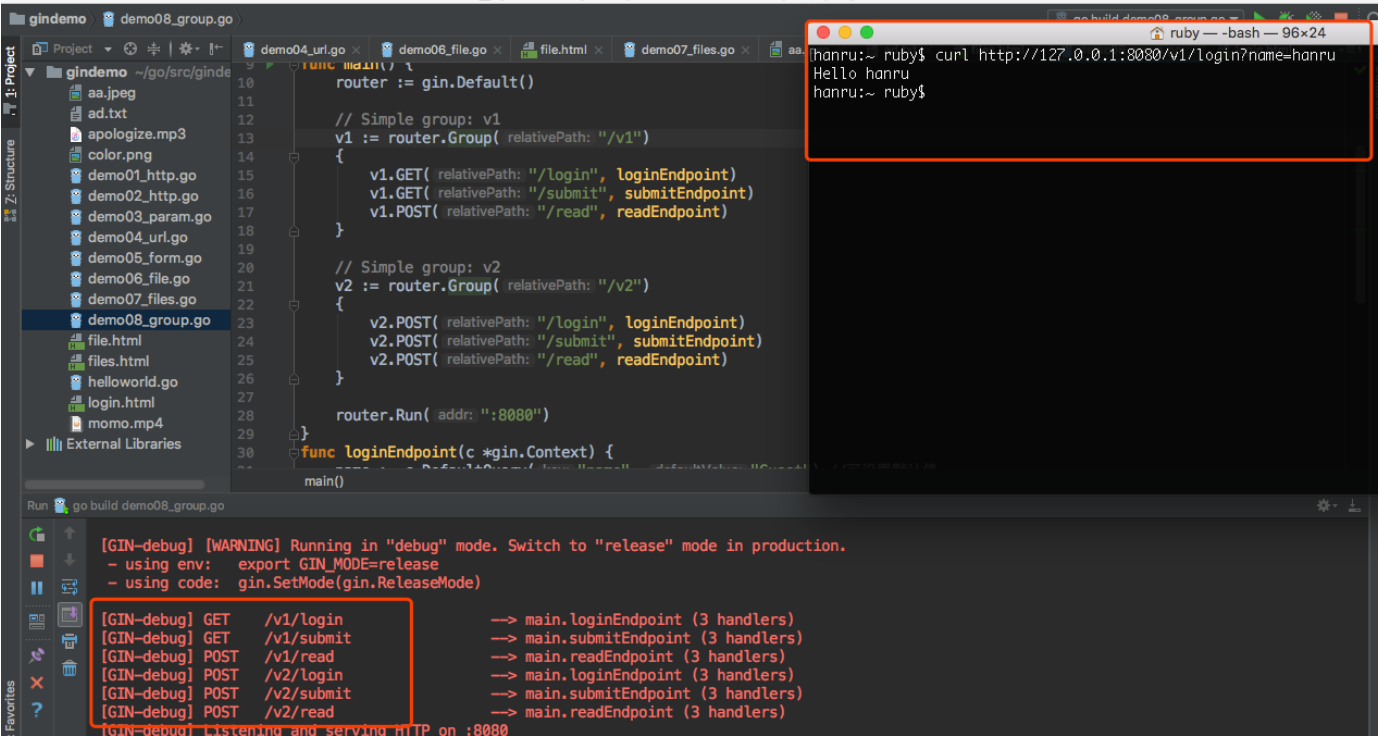Rerun the go build demo08_group.go process
Viewport: 1378px width, 736px height.
37,534
